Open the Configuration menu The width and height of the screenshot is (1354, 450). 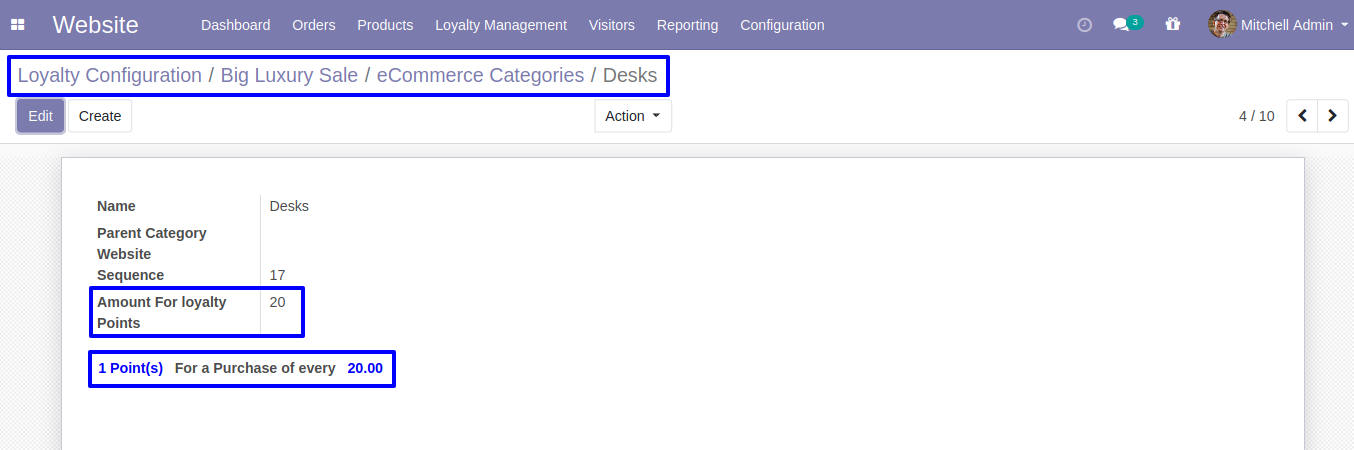point(782,25)
